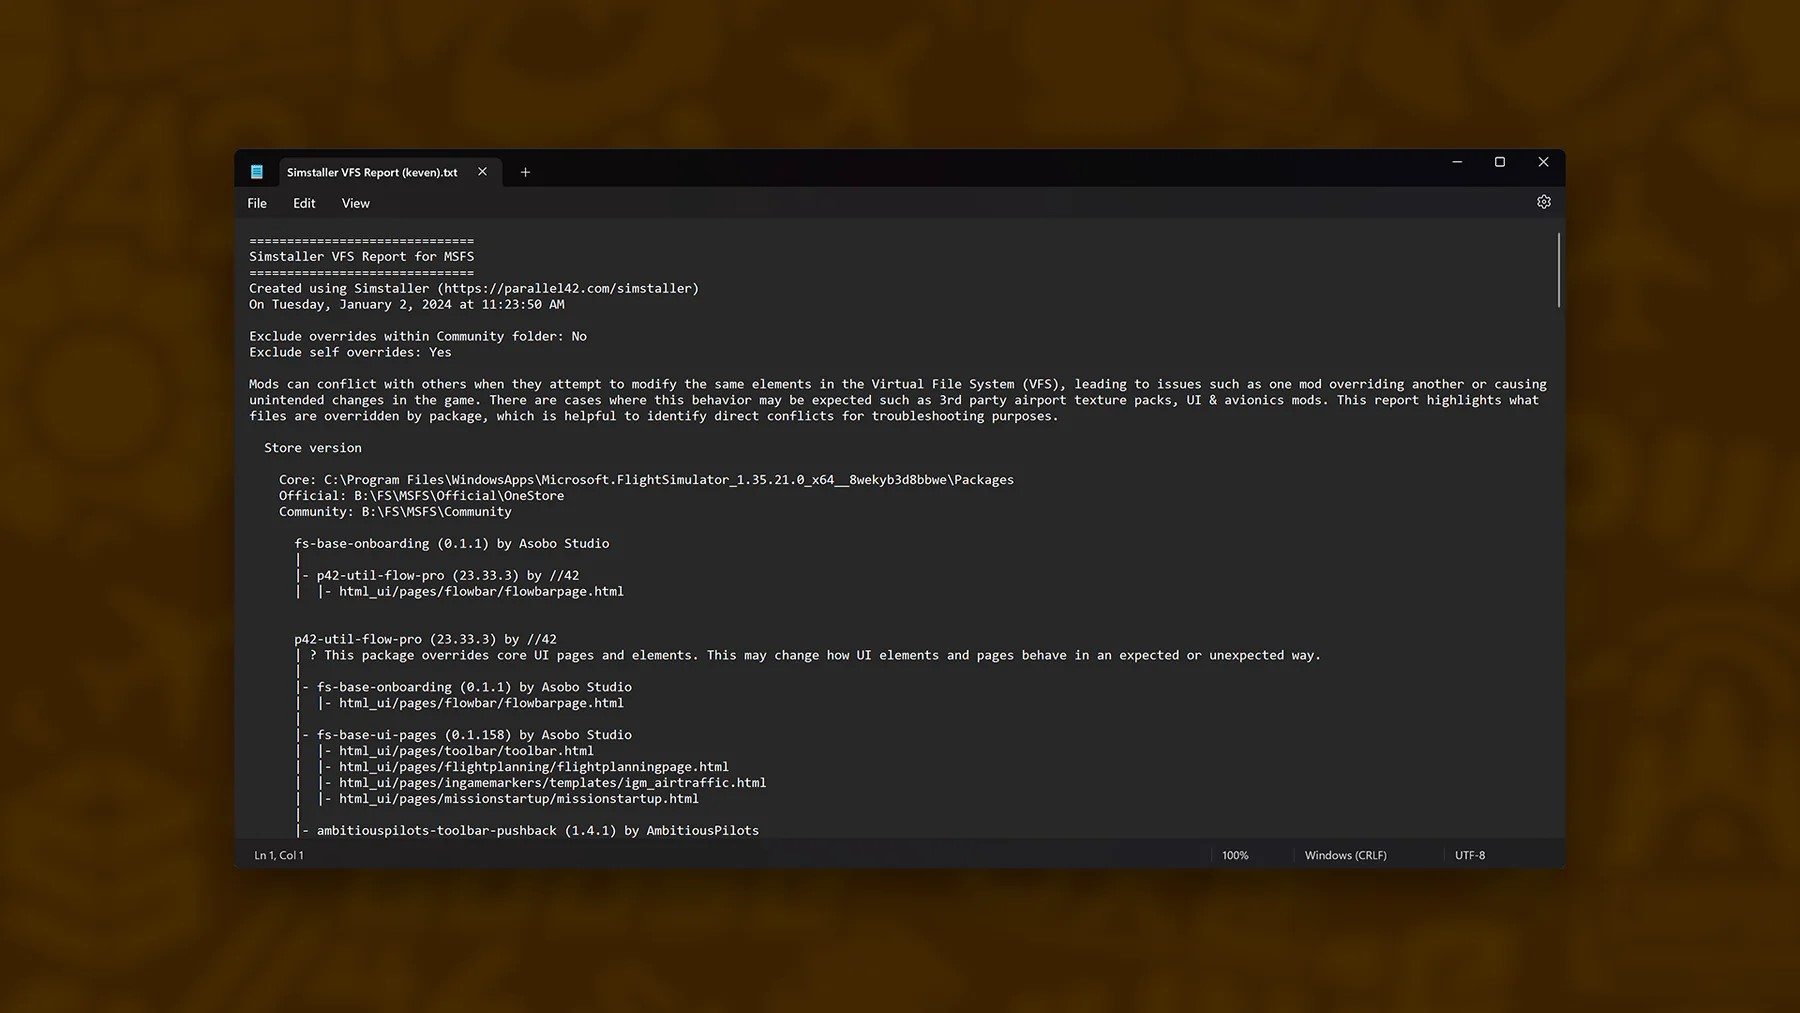Click Windows (CRLF) line-ending indicator
1800x1013 pixels.
(x=1345, y=855)
